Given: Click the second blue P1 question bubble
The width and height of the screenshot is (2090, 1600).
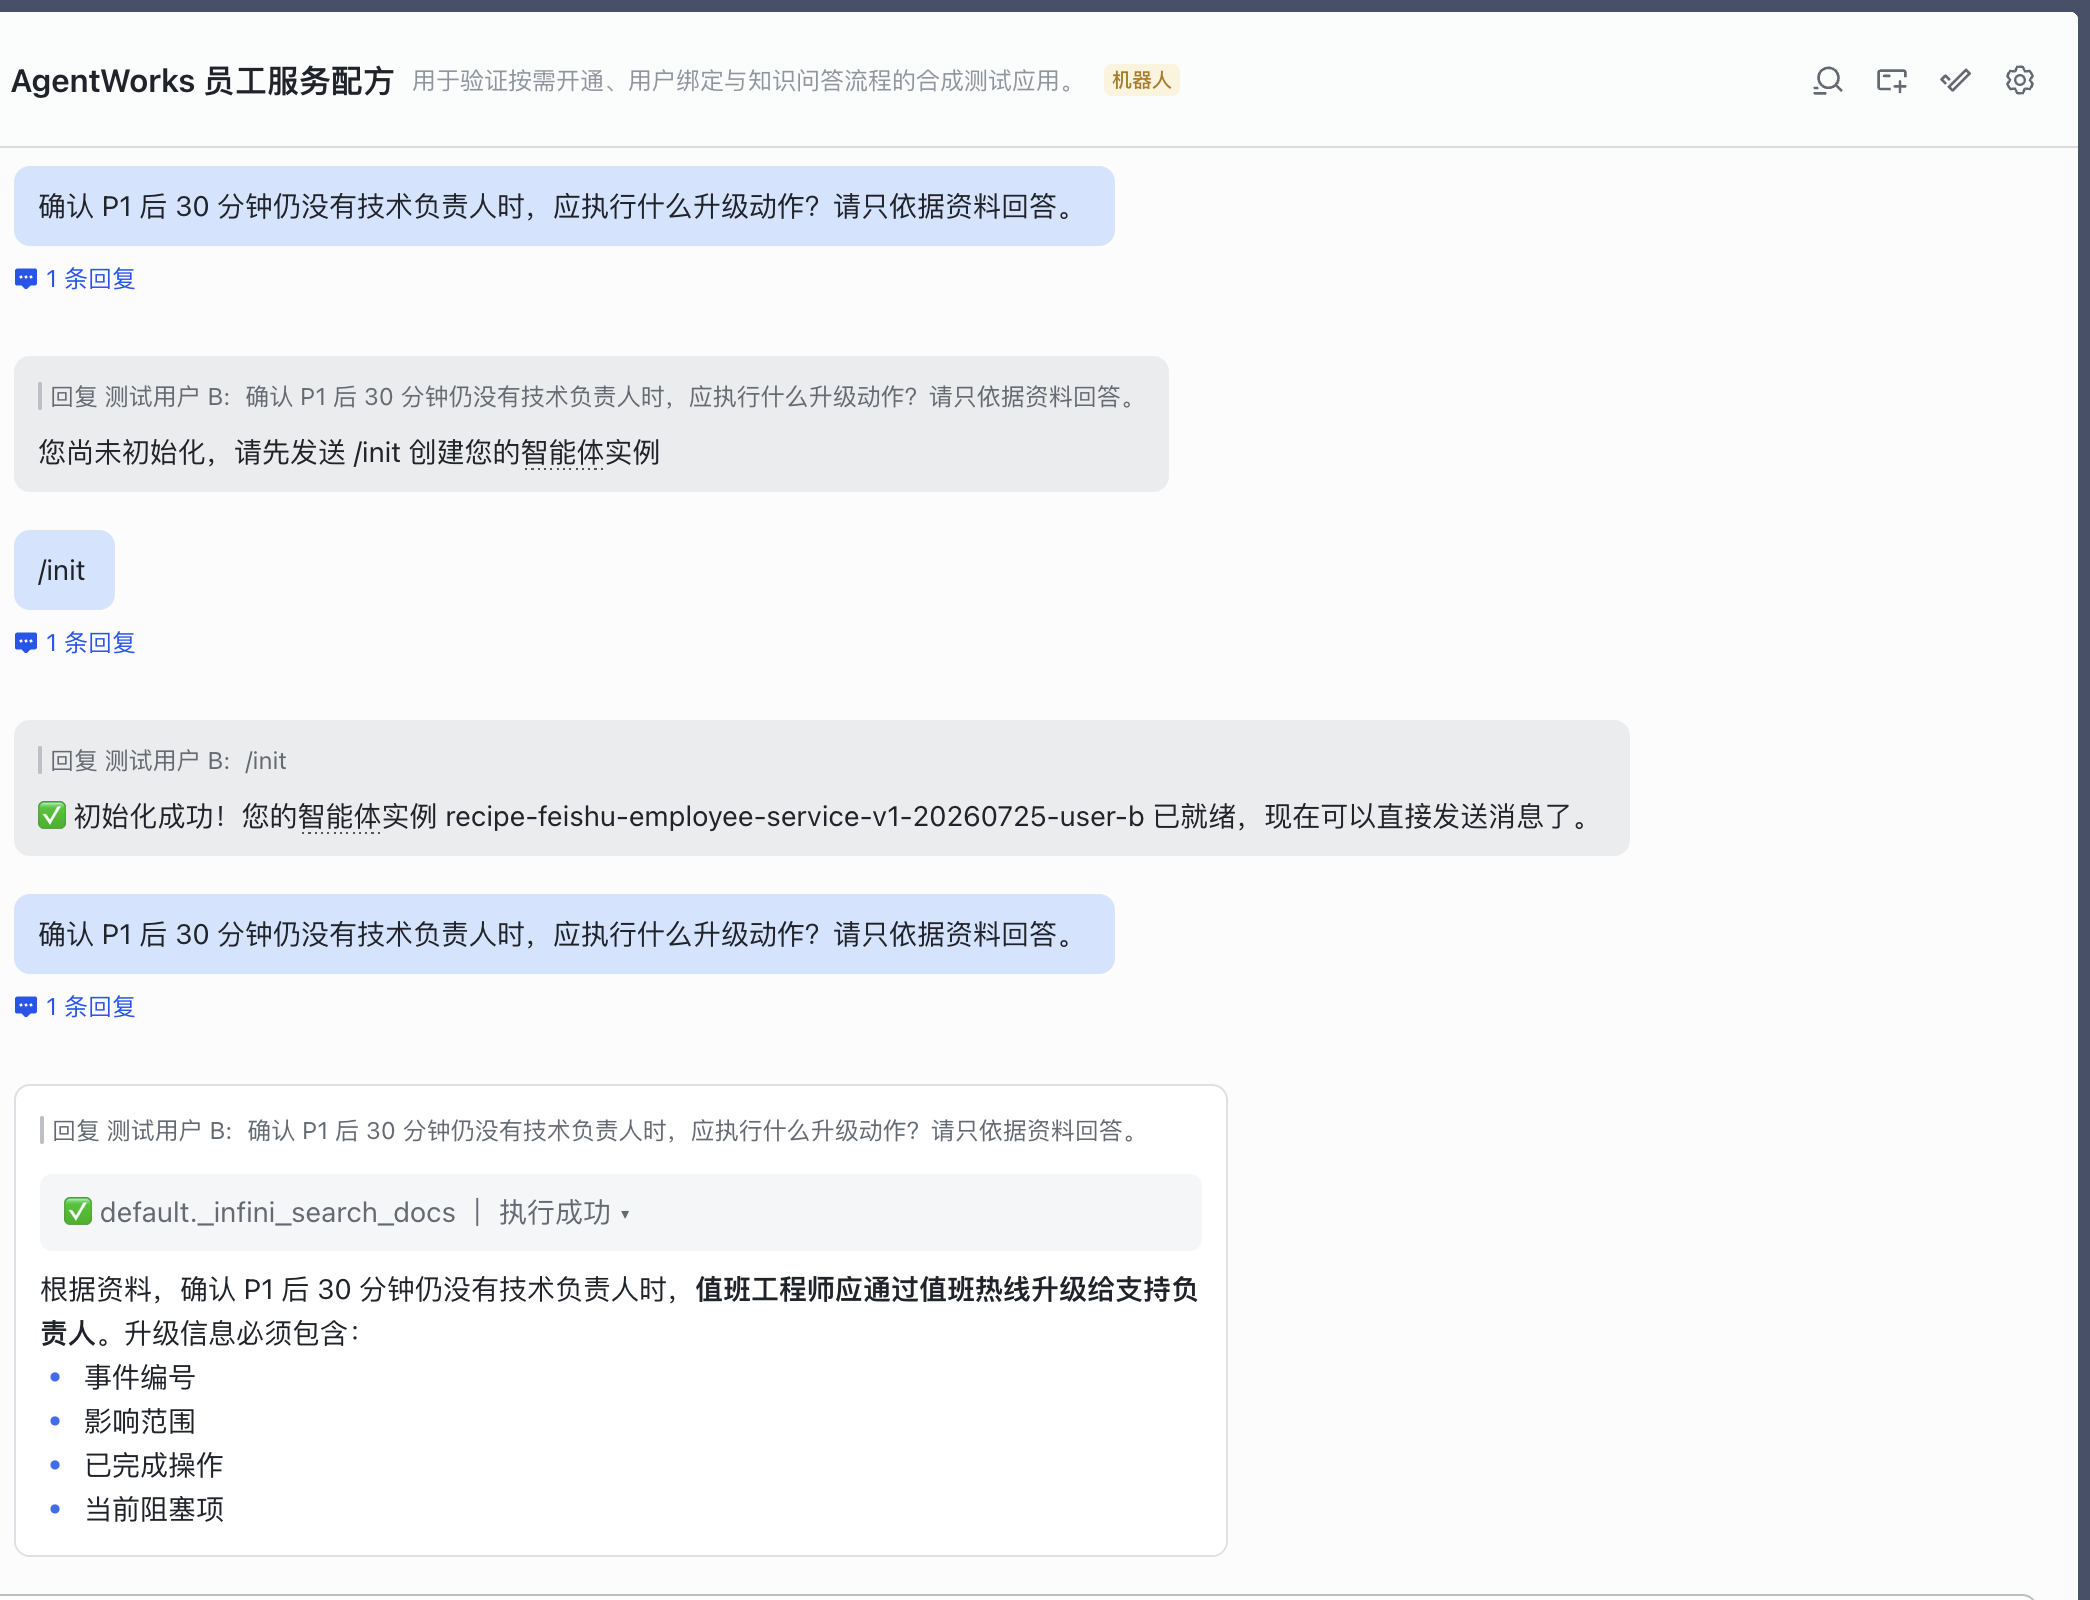Looking at the screenshot, I should pos(564,934).
